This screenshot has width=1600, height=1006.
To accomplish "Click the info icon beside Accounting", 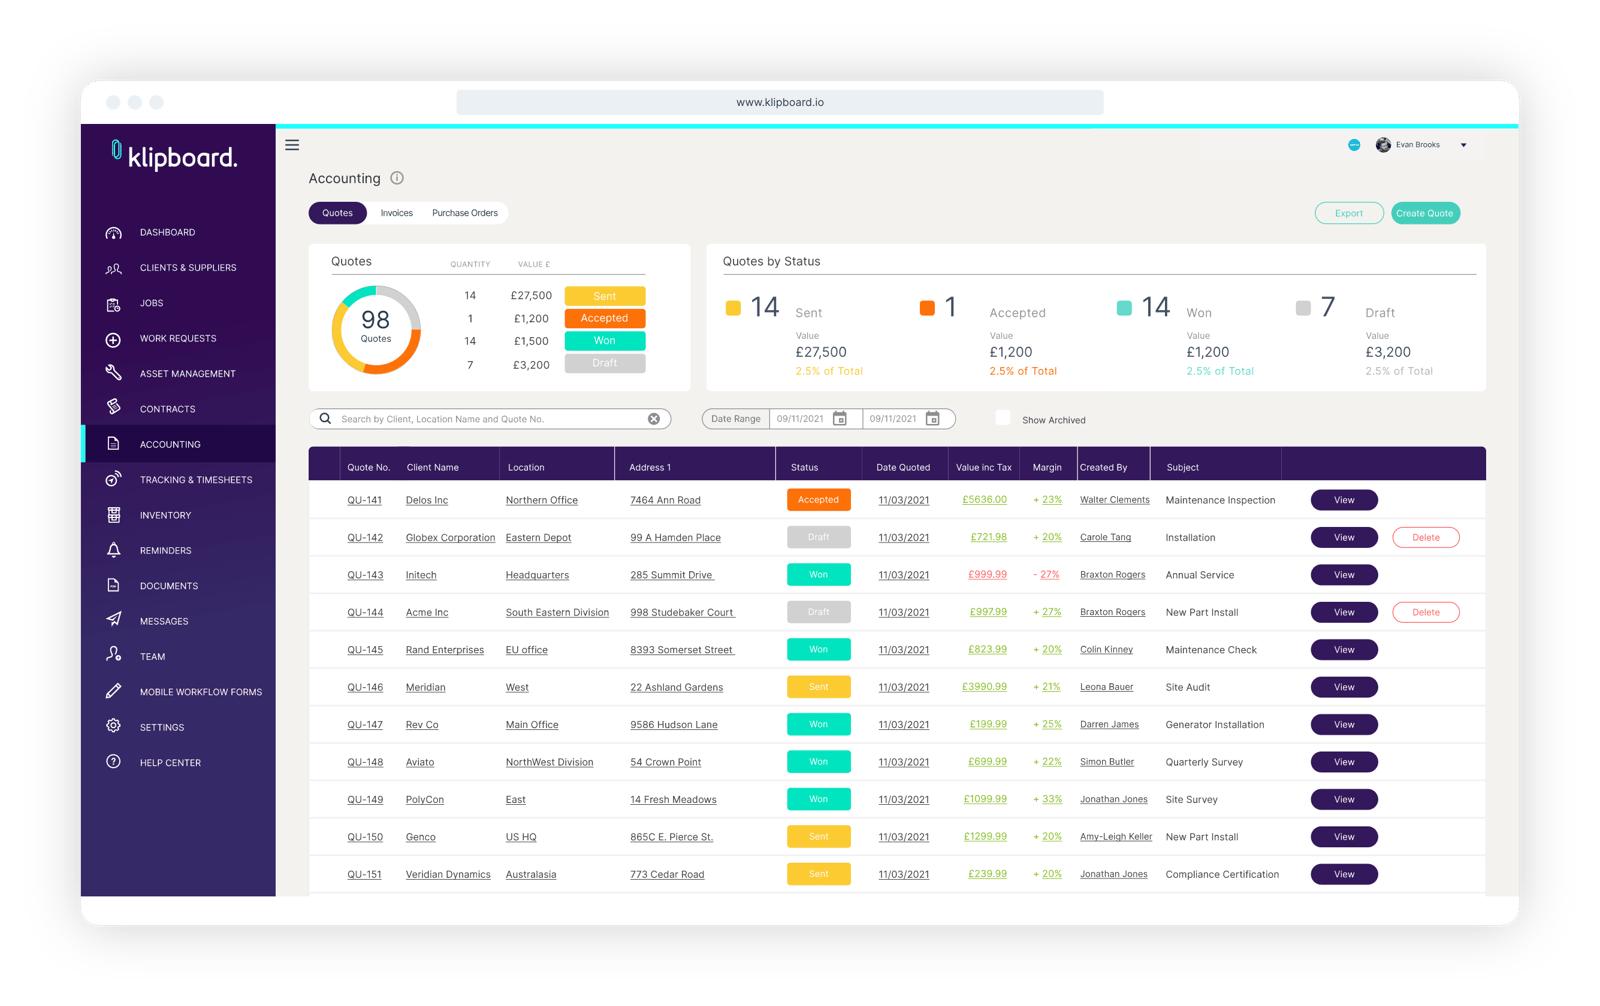I will click(397, 178).
